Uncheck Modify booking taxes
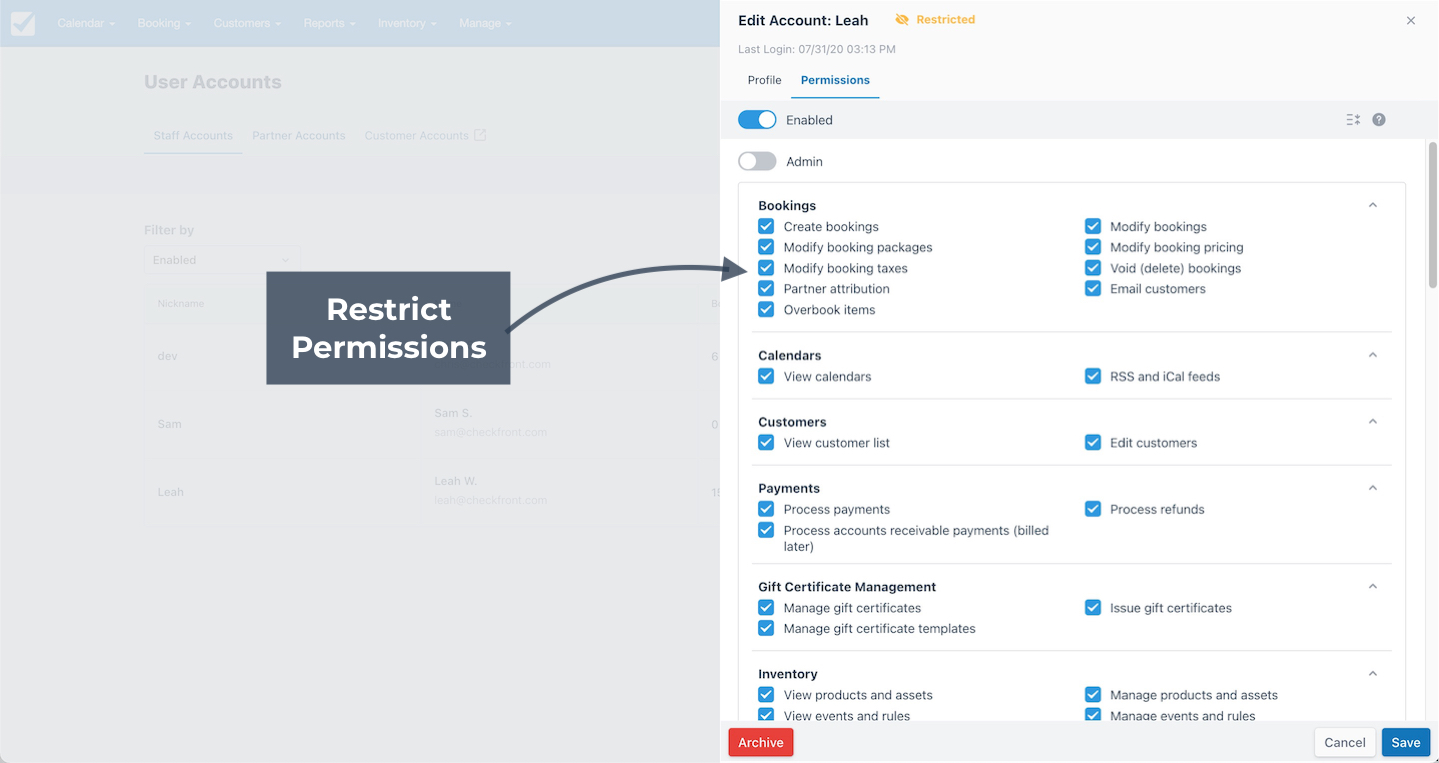Screen dimensions: 1439x763 (x=766, y=268)
